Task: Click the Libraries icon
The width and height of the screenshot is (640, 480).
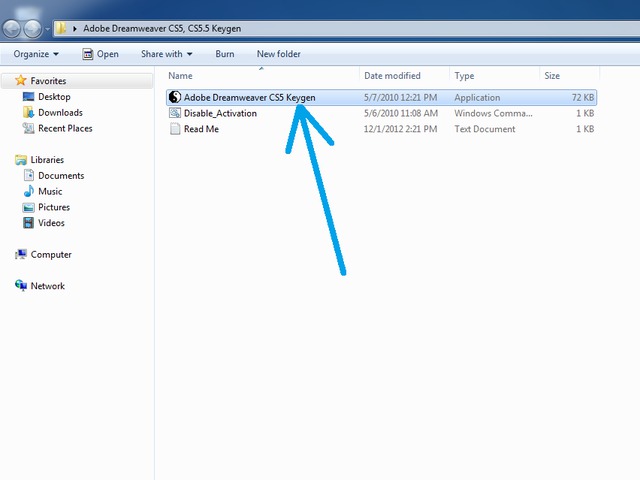Action: tap(21, 160)
